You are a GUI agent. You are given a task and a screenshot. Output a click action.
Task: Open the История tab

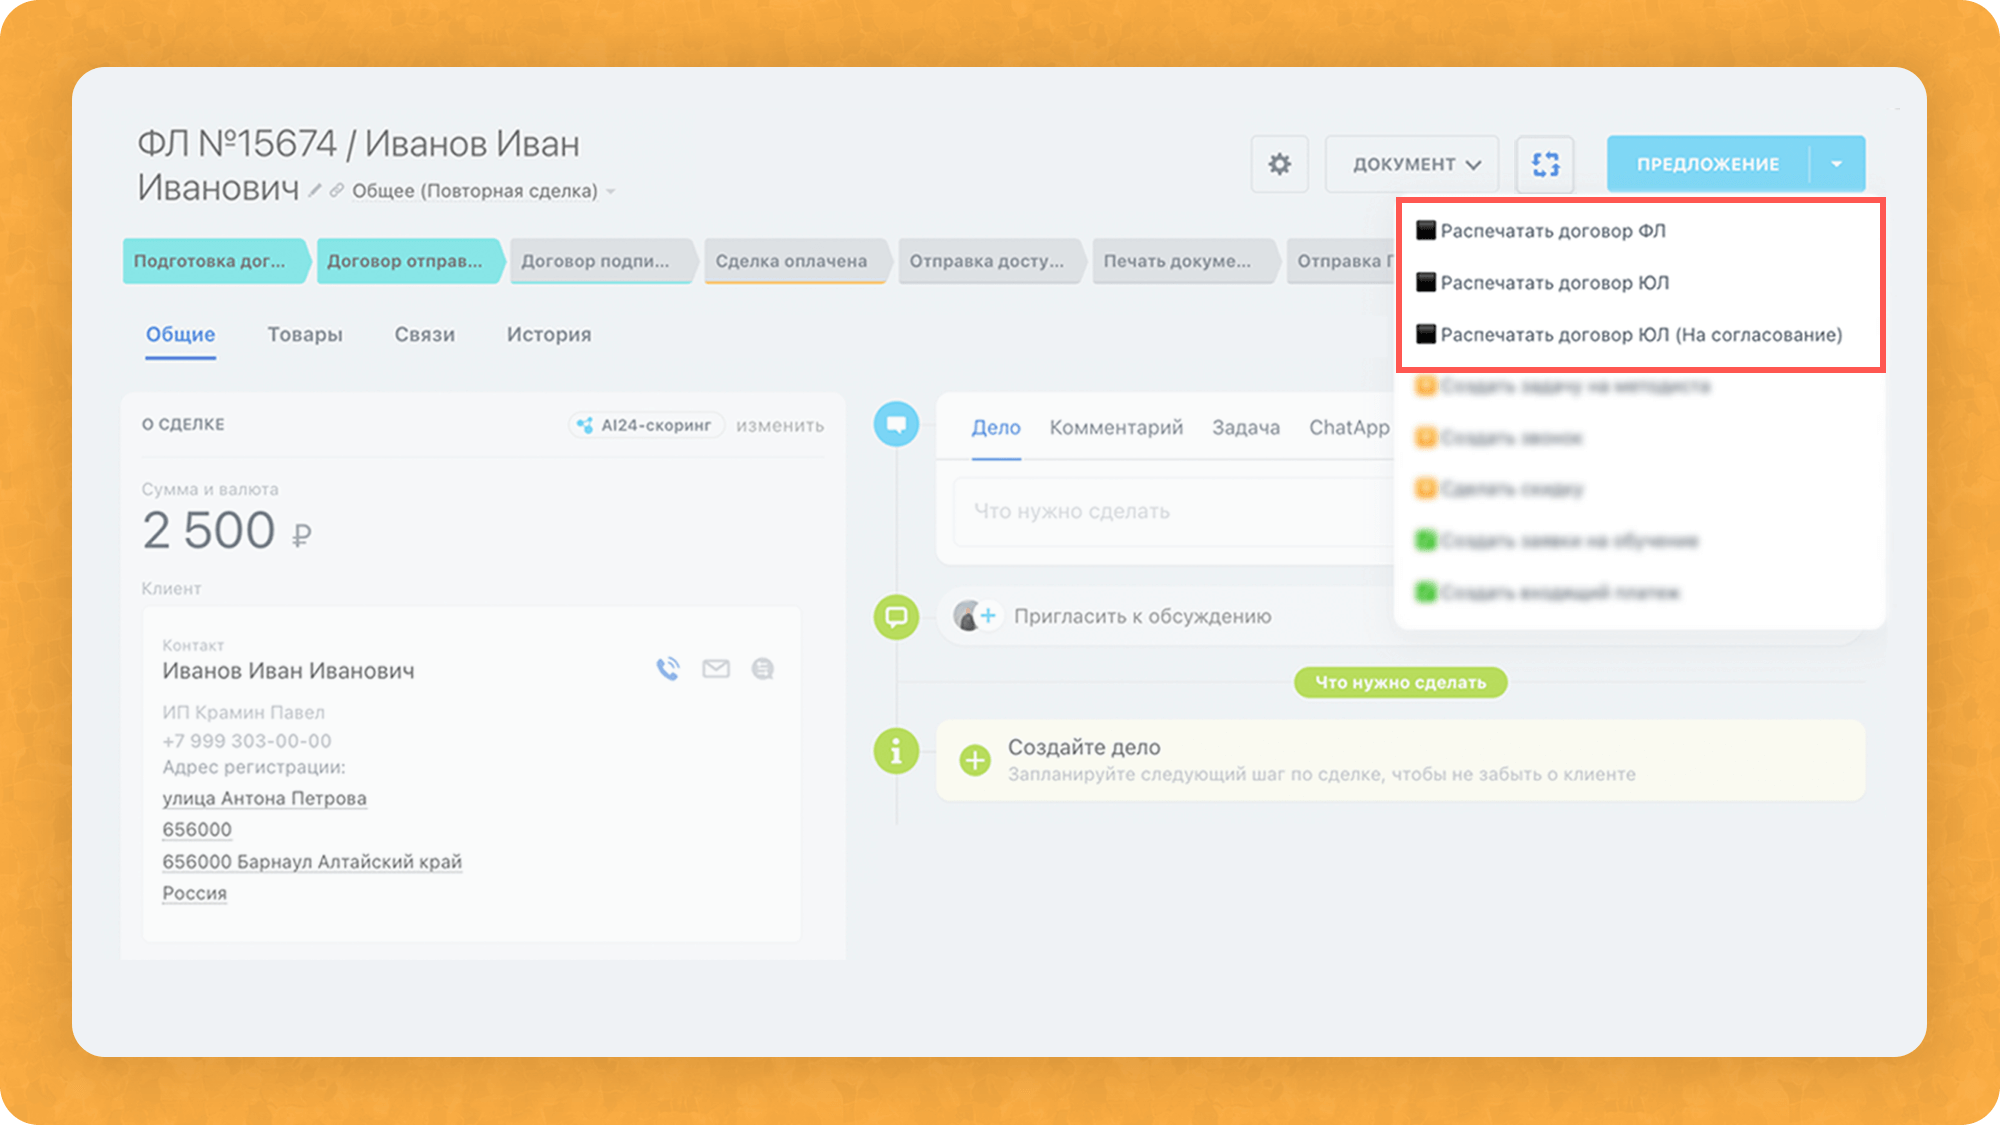[548, 335]
